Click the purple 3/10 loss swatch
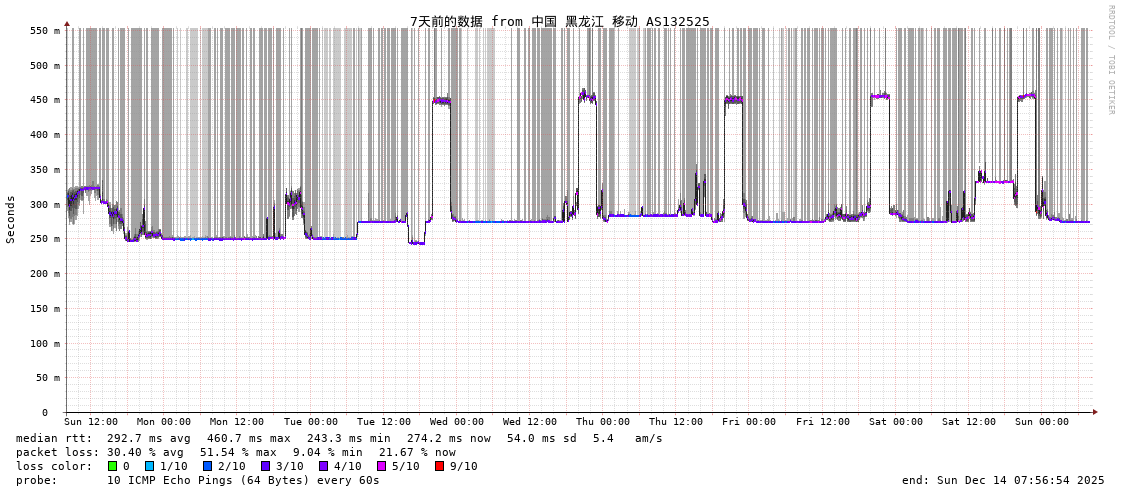Image resolution: width=1121 pixels, height=494 pixels. tap(265, 466)
